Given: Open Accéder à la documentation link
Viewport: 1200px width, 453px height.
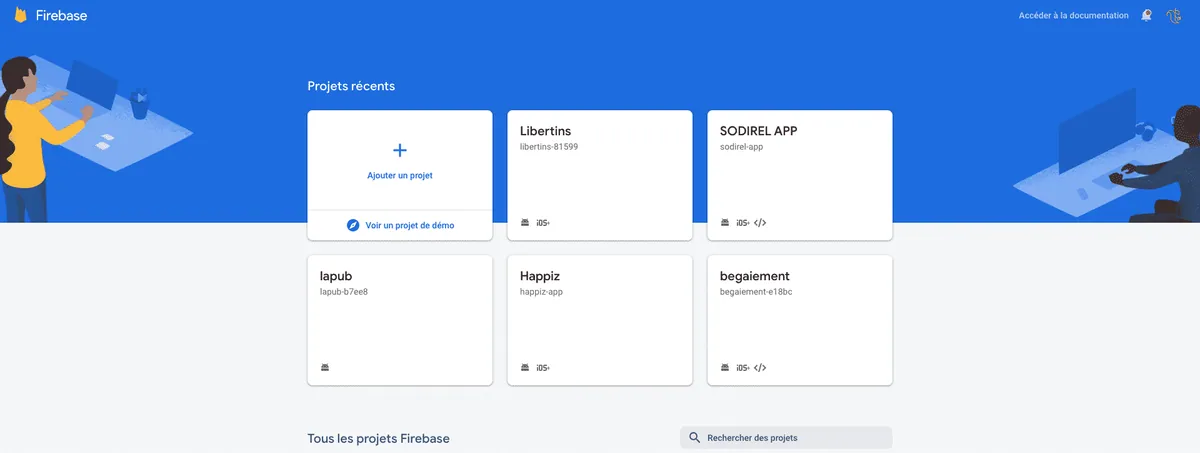Looking at the screenshot, I should [x=1073, y=15].
